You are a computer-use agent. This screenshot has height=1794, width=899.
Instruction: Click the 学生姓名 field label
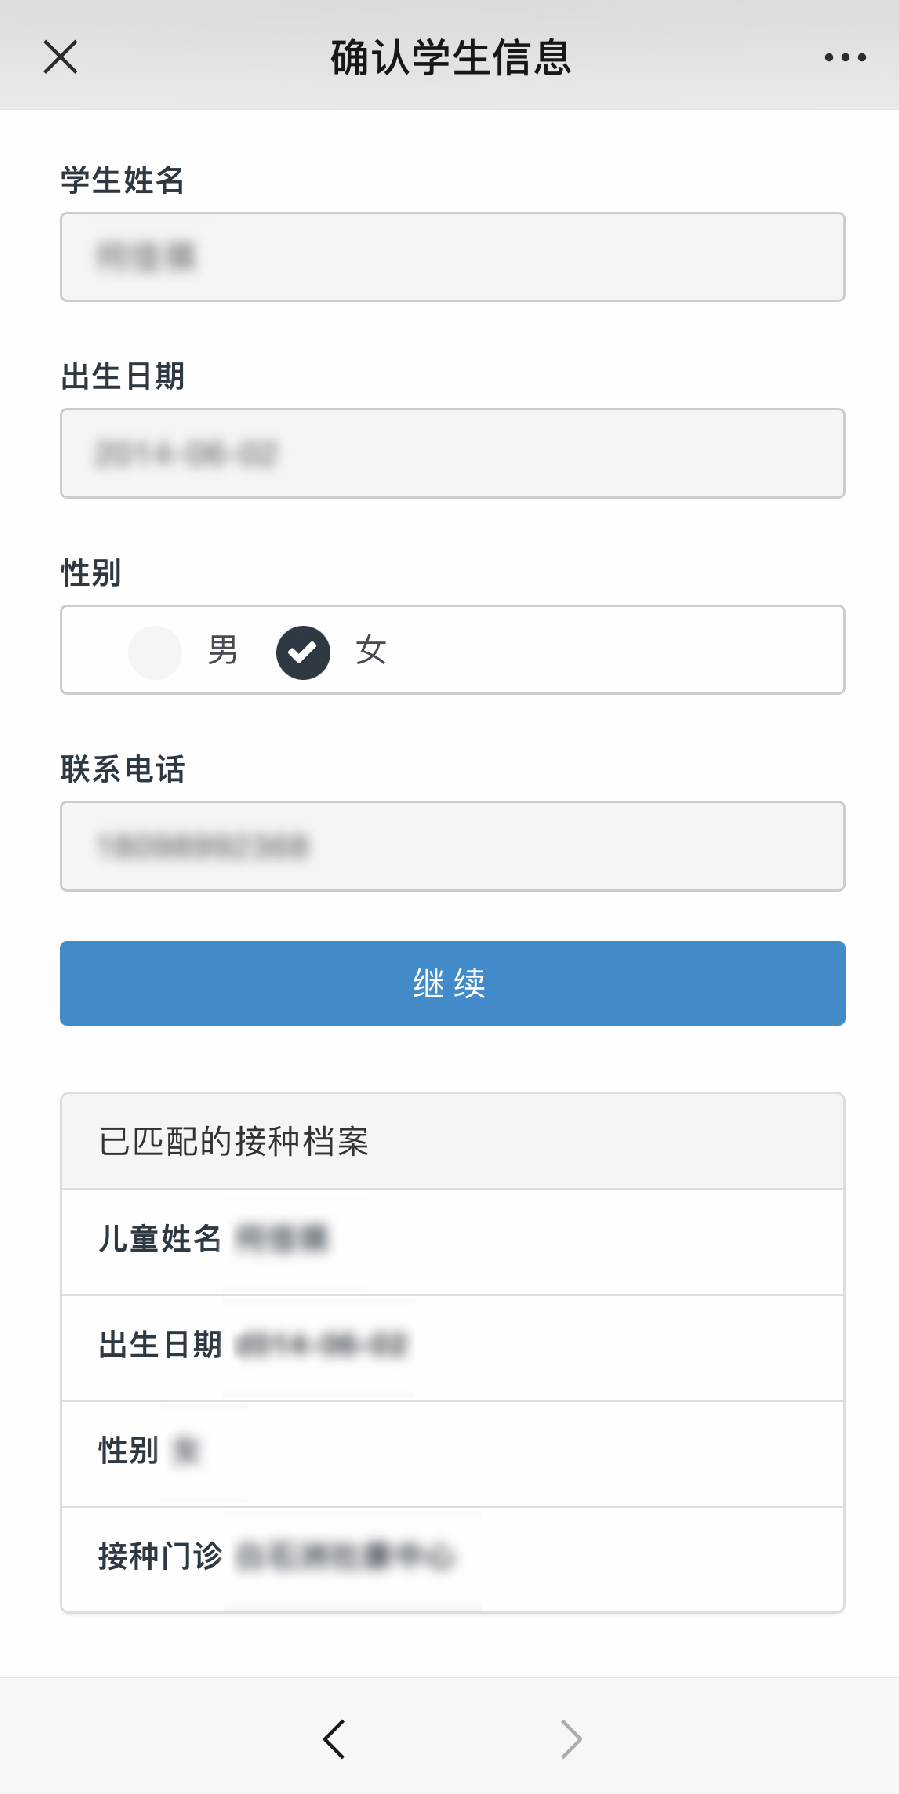(x=123, y=180)
